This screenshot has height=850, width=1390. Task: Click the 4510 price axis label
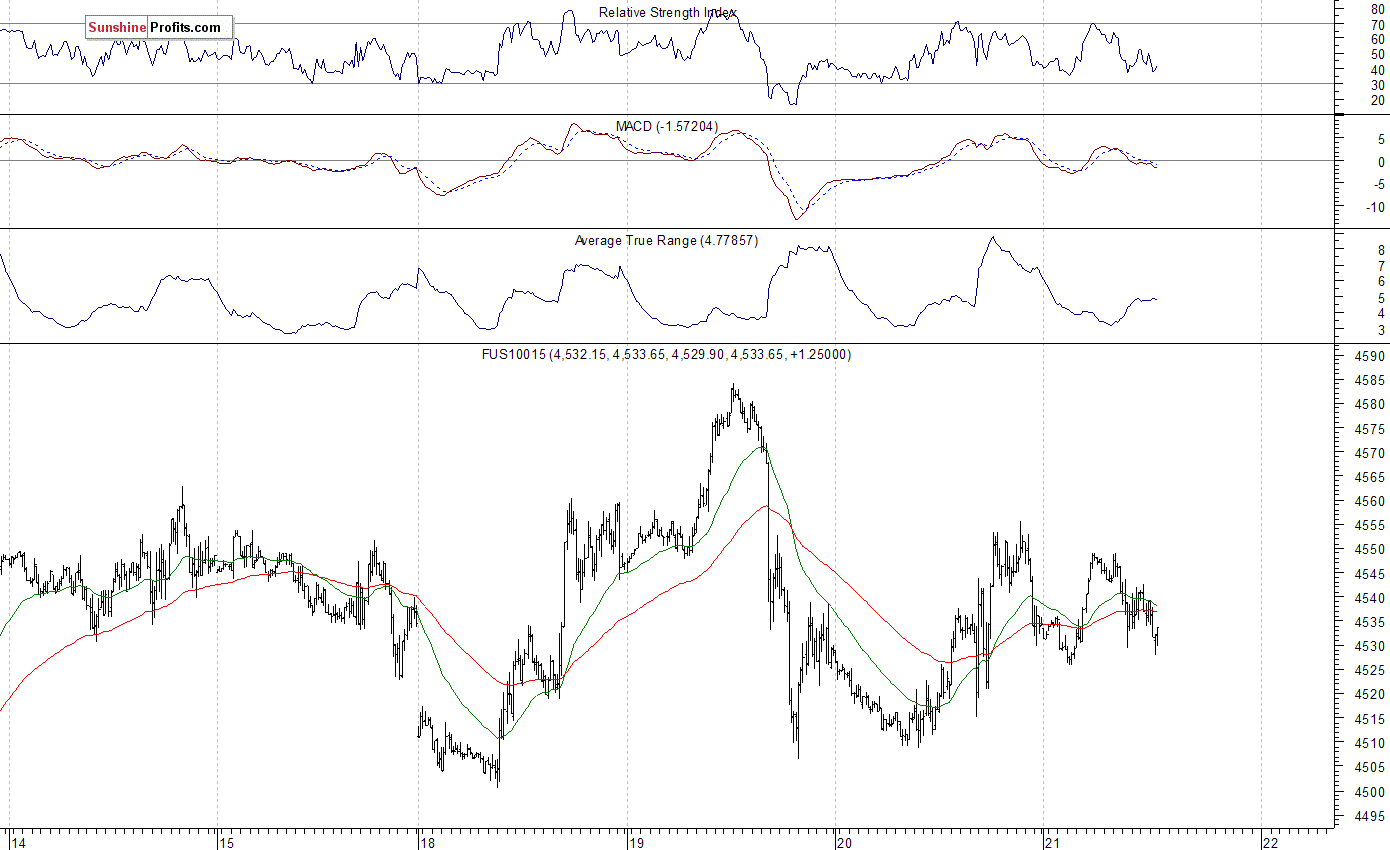(1371, 743)
